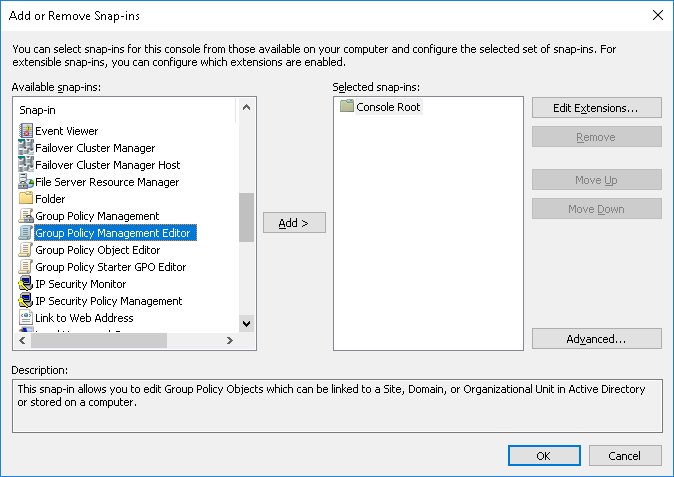Open Edit Extensions dialog

596,107
